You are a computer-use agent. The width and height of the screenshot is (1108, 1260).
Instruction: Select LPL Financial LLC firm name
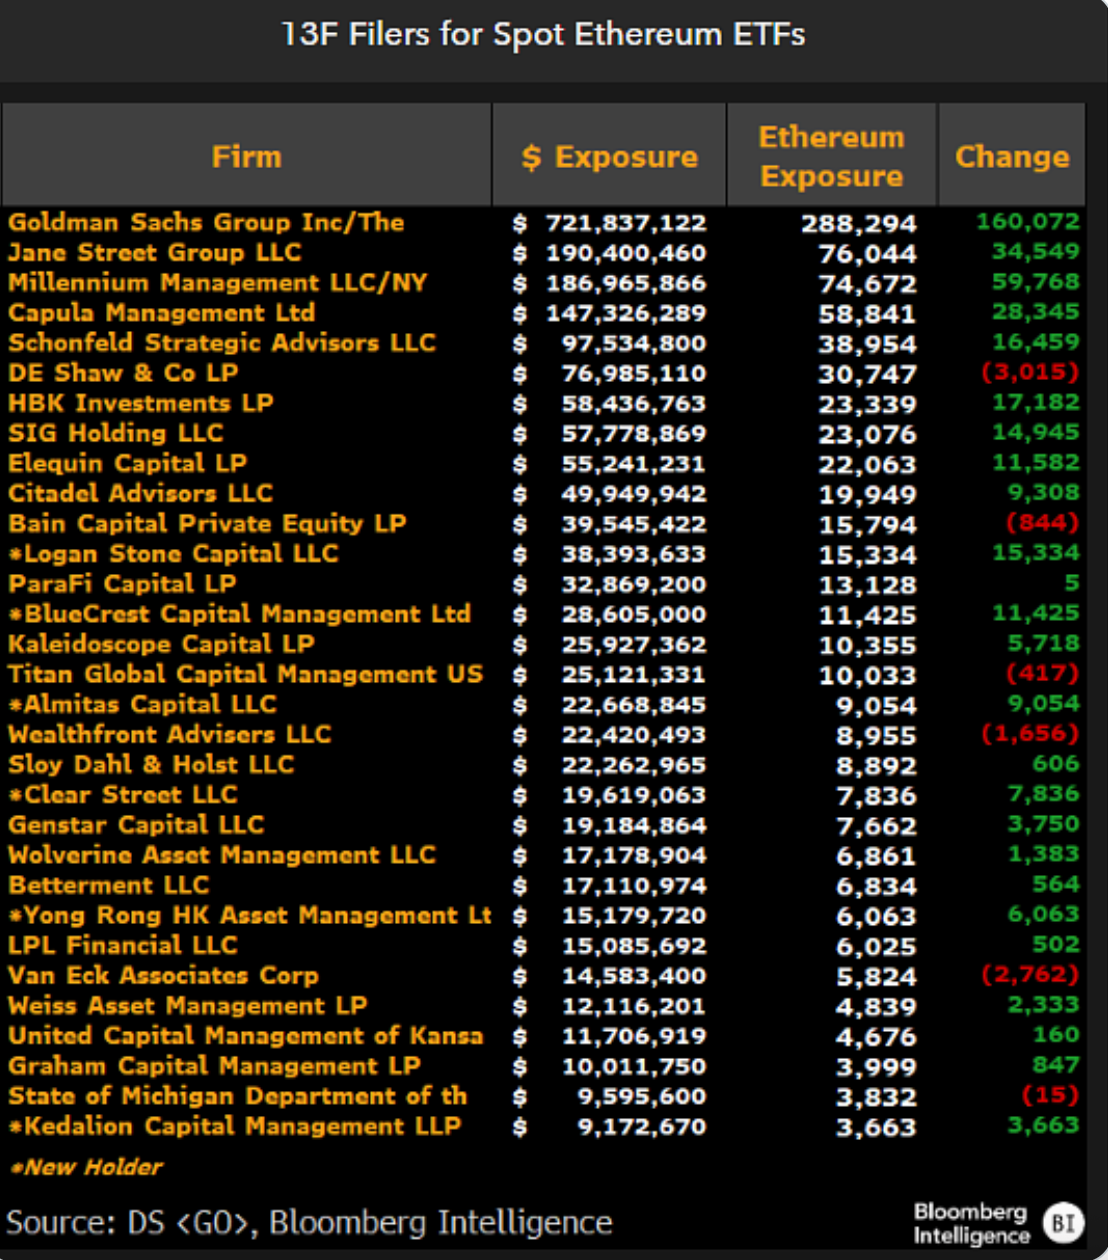point(123,945)
